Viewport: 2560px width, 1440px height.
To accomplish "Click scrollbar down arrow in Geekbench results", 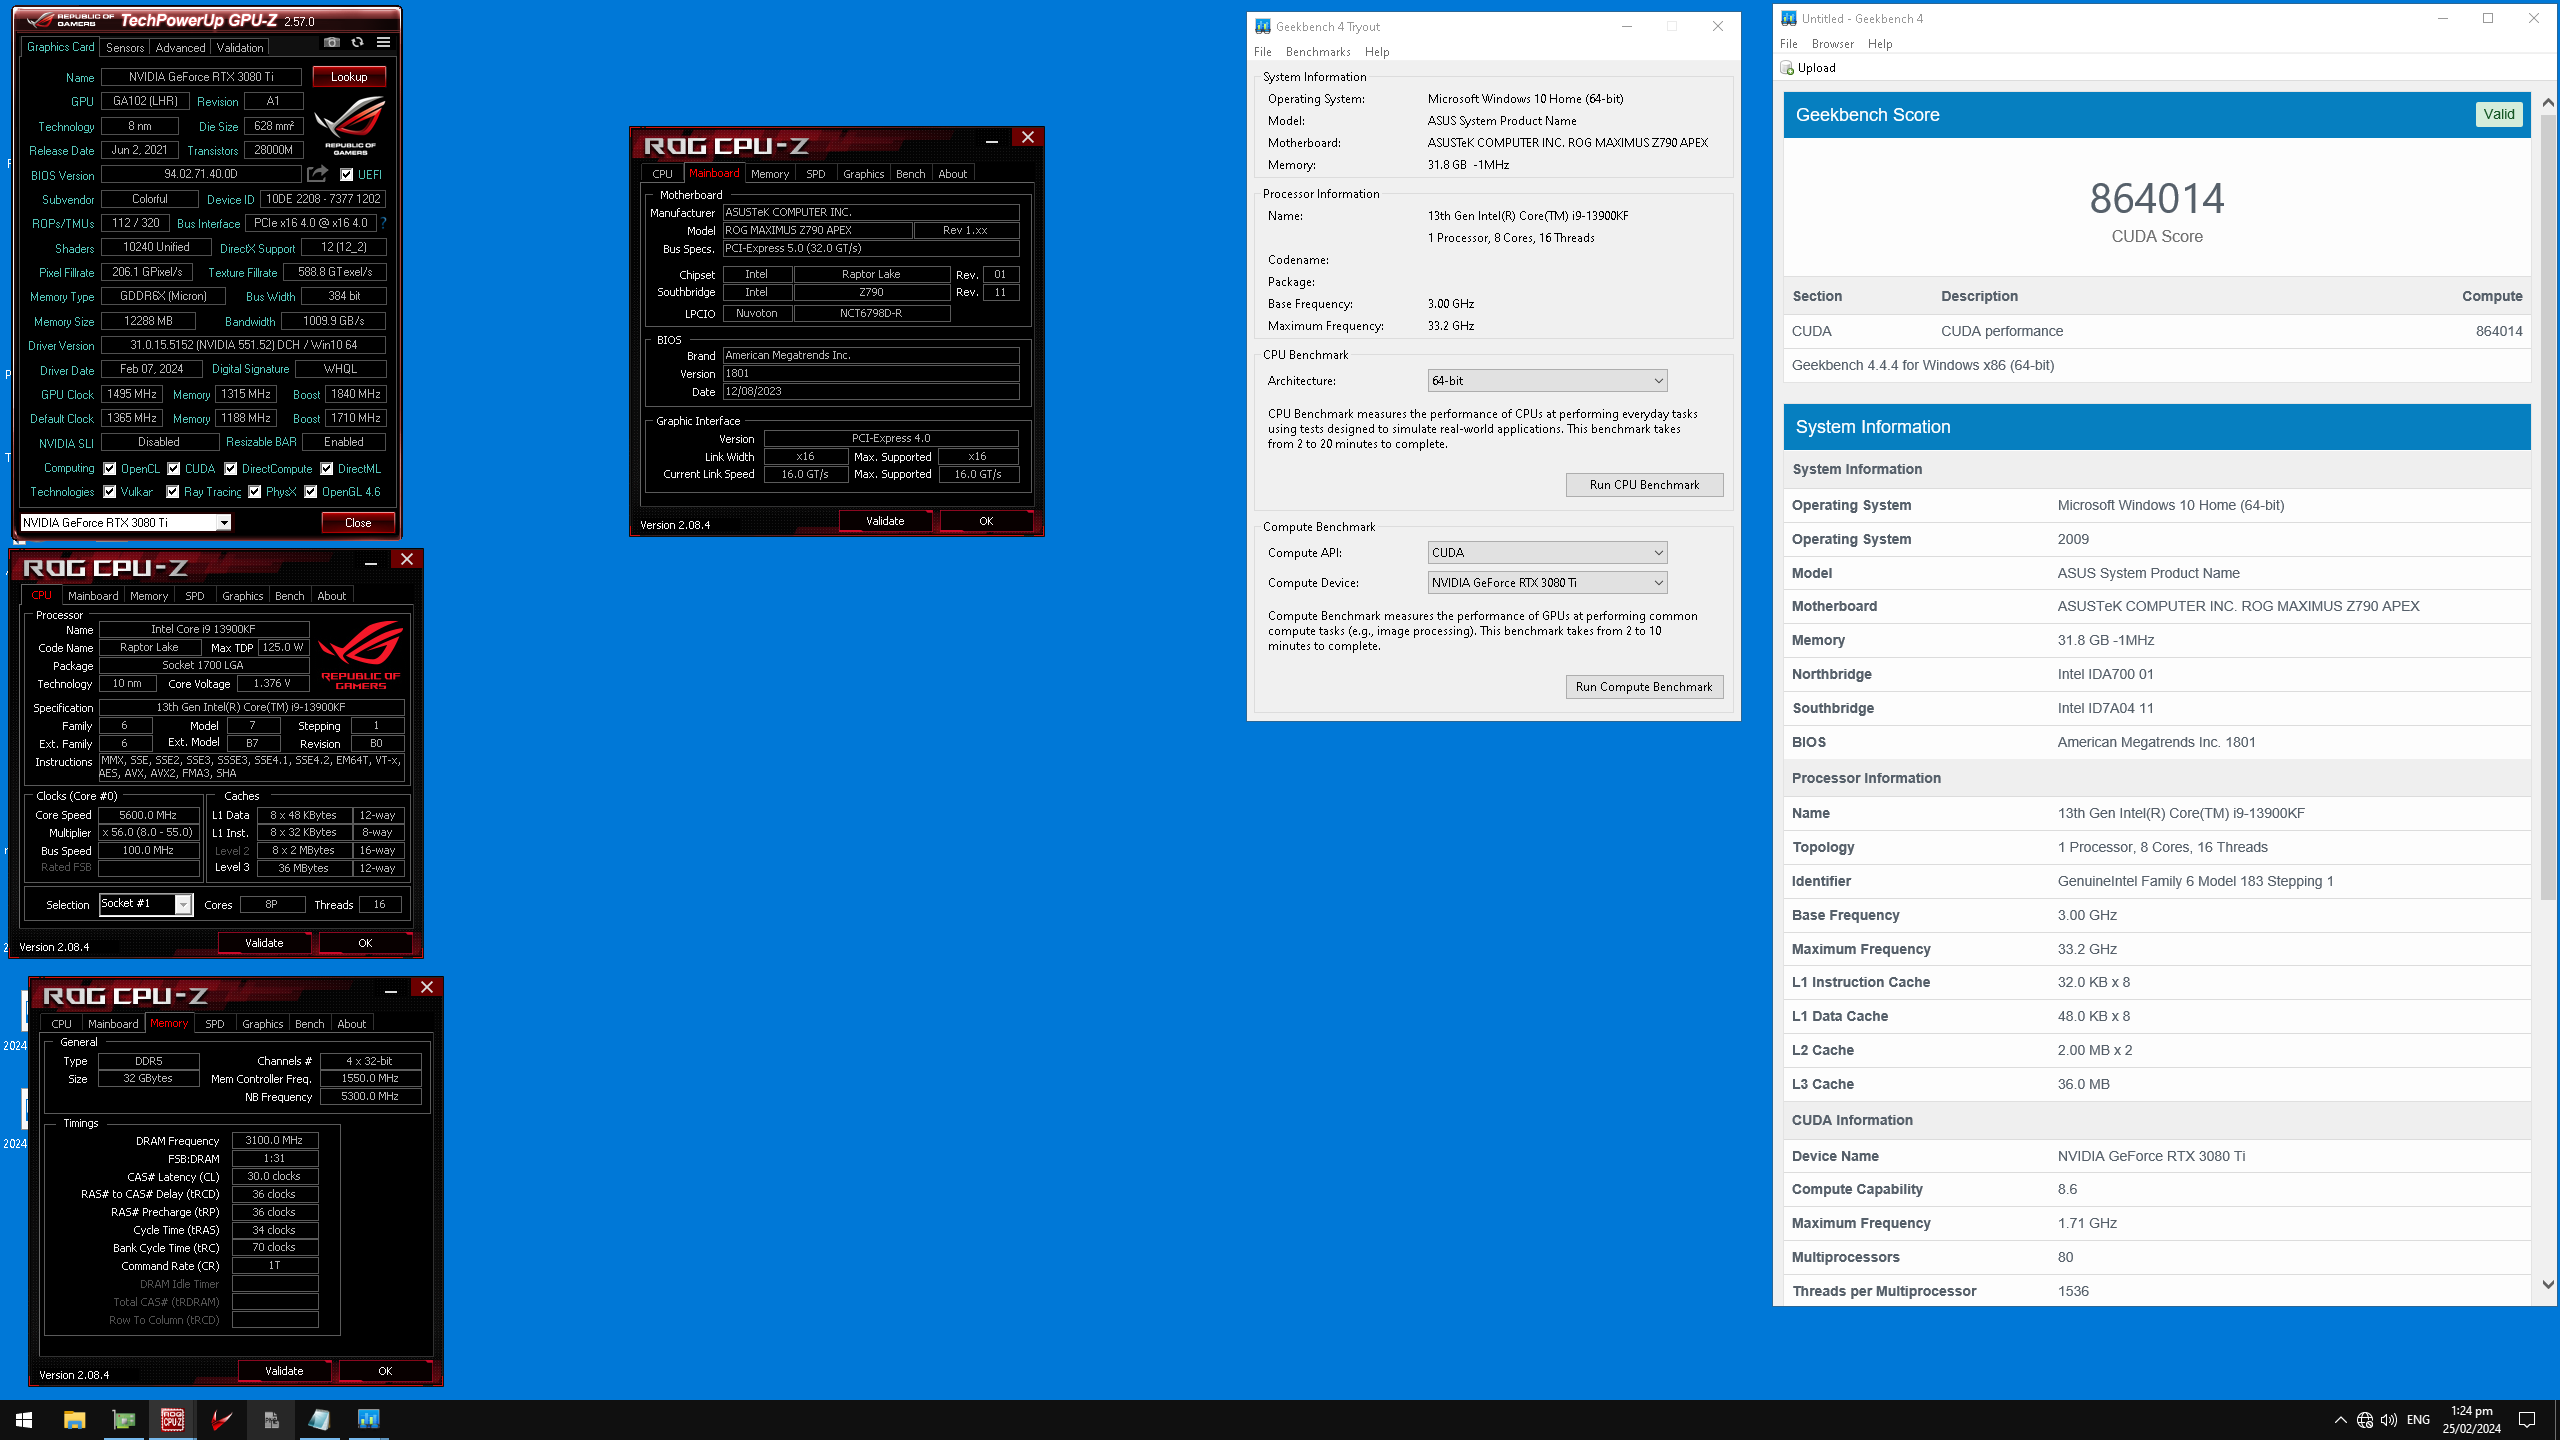I will coord(2547,1285).
